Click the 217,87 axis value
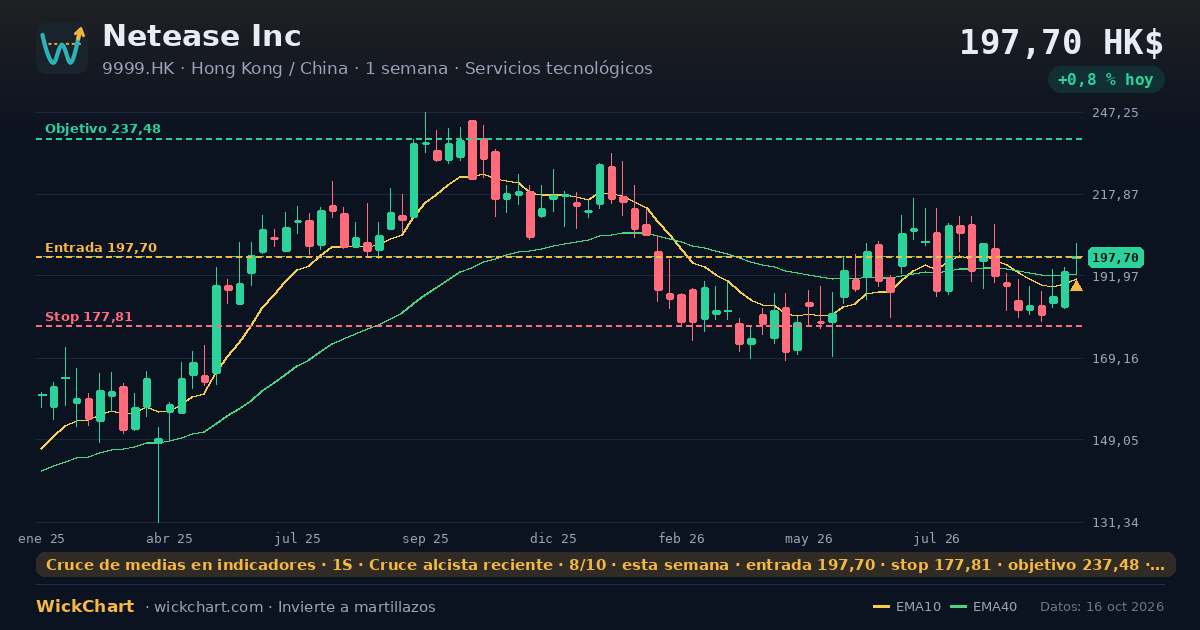 (x=1115, y=194)
